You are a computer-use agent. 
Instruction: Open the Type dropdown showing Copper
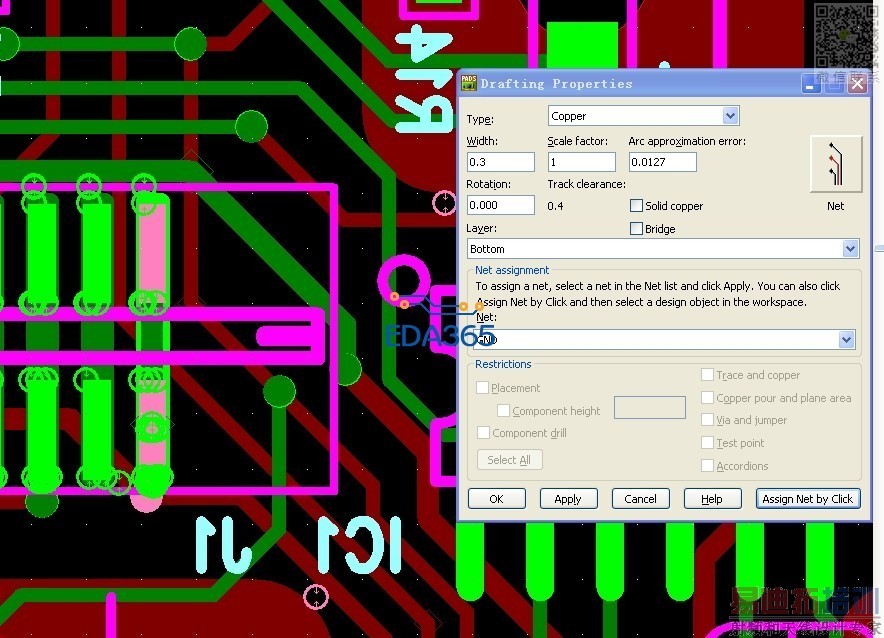pyautogui.click(x=730, y=116)
